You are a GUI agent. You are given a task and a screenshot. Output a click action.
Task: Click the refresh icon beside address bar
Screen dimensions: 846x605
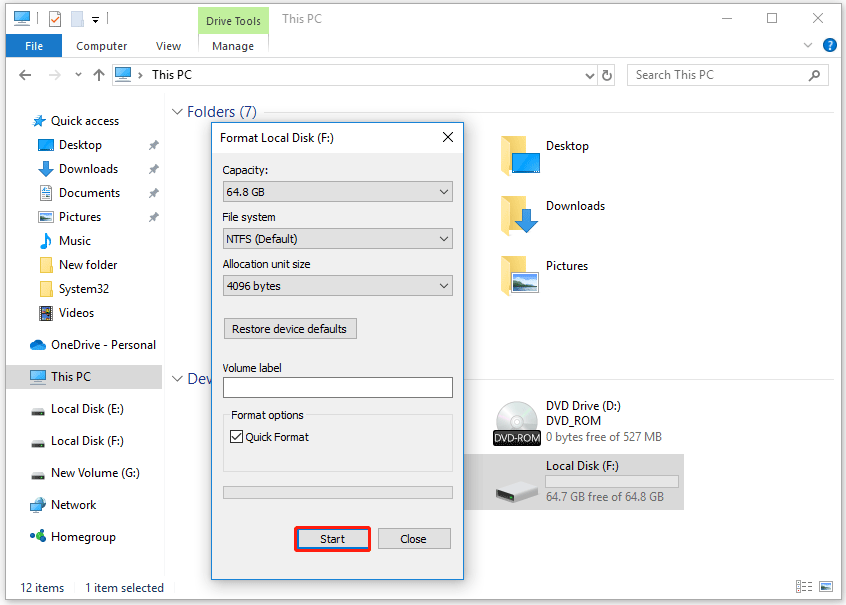point(606,75)
